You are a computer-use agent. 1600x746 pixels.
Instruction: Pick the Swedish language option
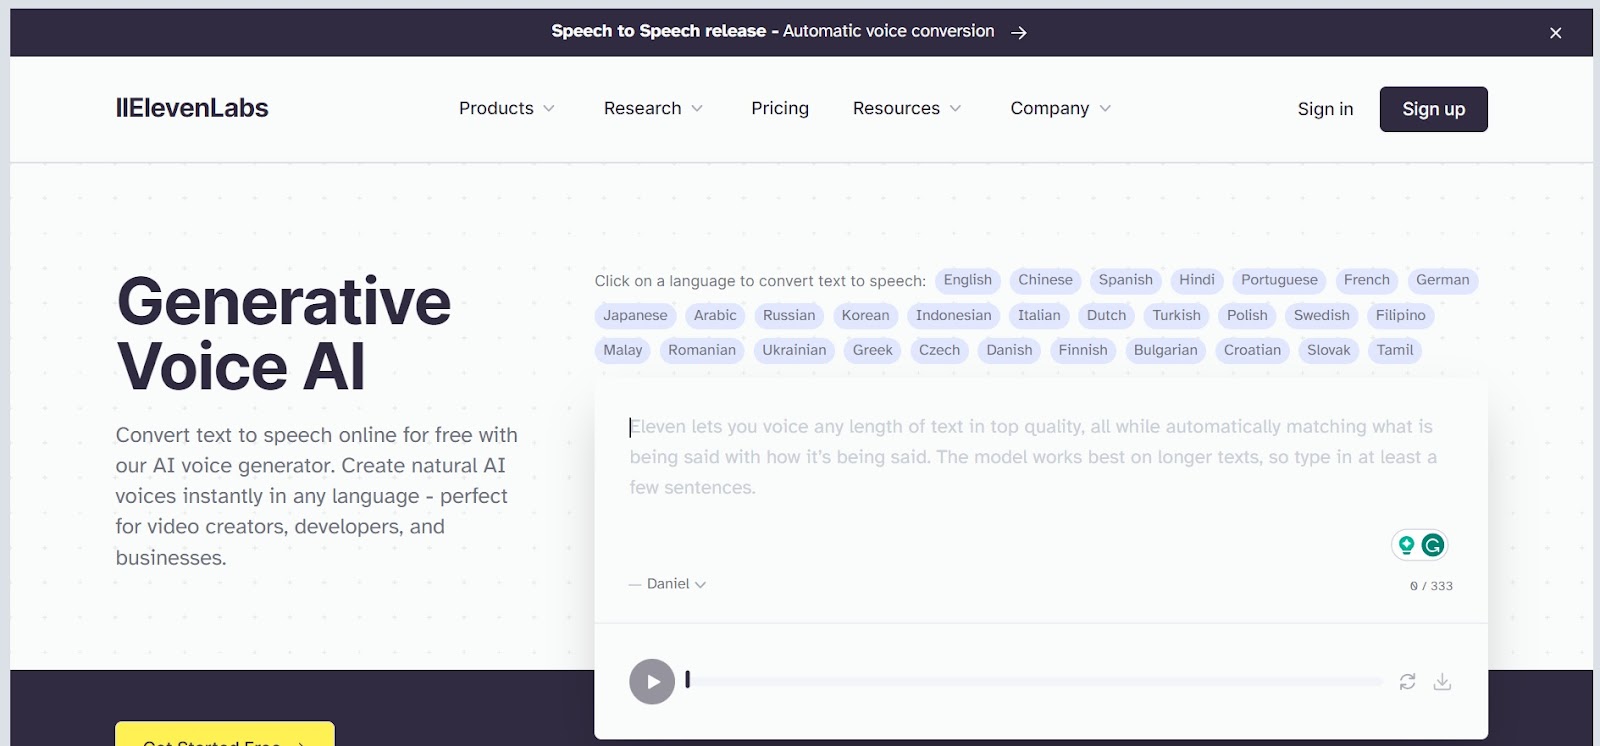pos(1321,316)
